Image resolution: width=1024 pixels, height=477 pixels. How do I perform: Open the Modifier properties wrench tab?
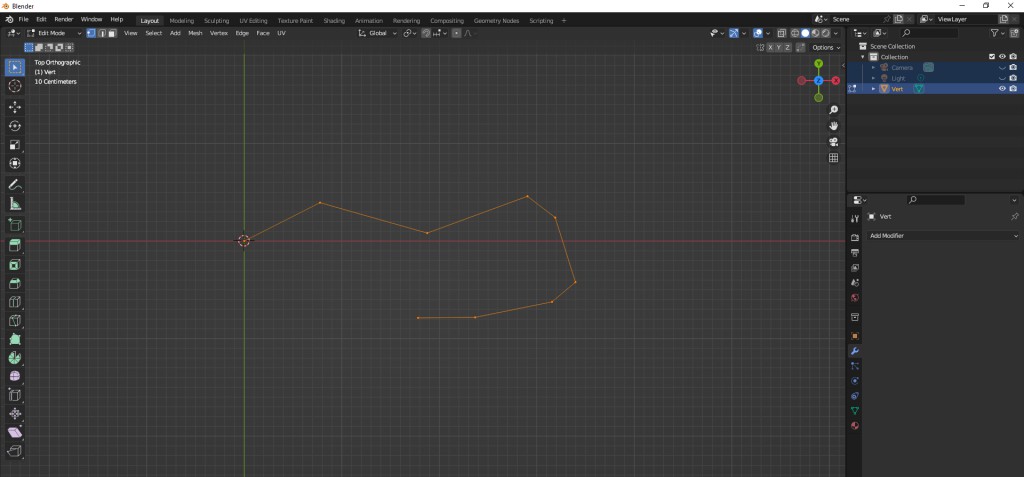[x=855, y=351]
